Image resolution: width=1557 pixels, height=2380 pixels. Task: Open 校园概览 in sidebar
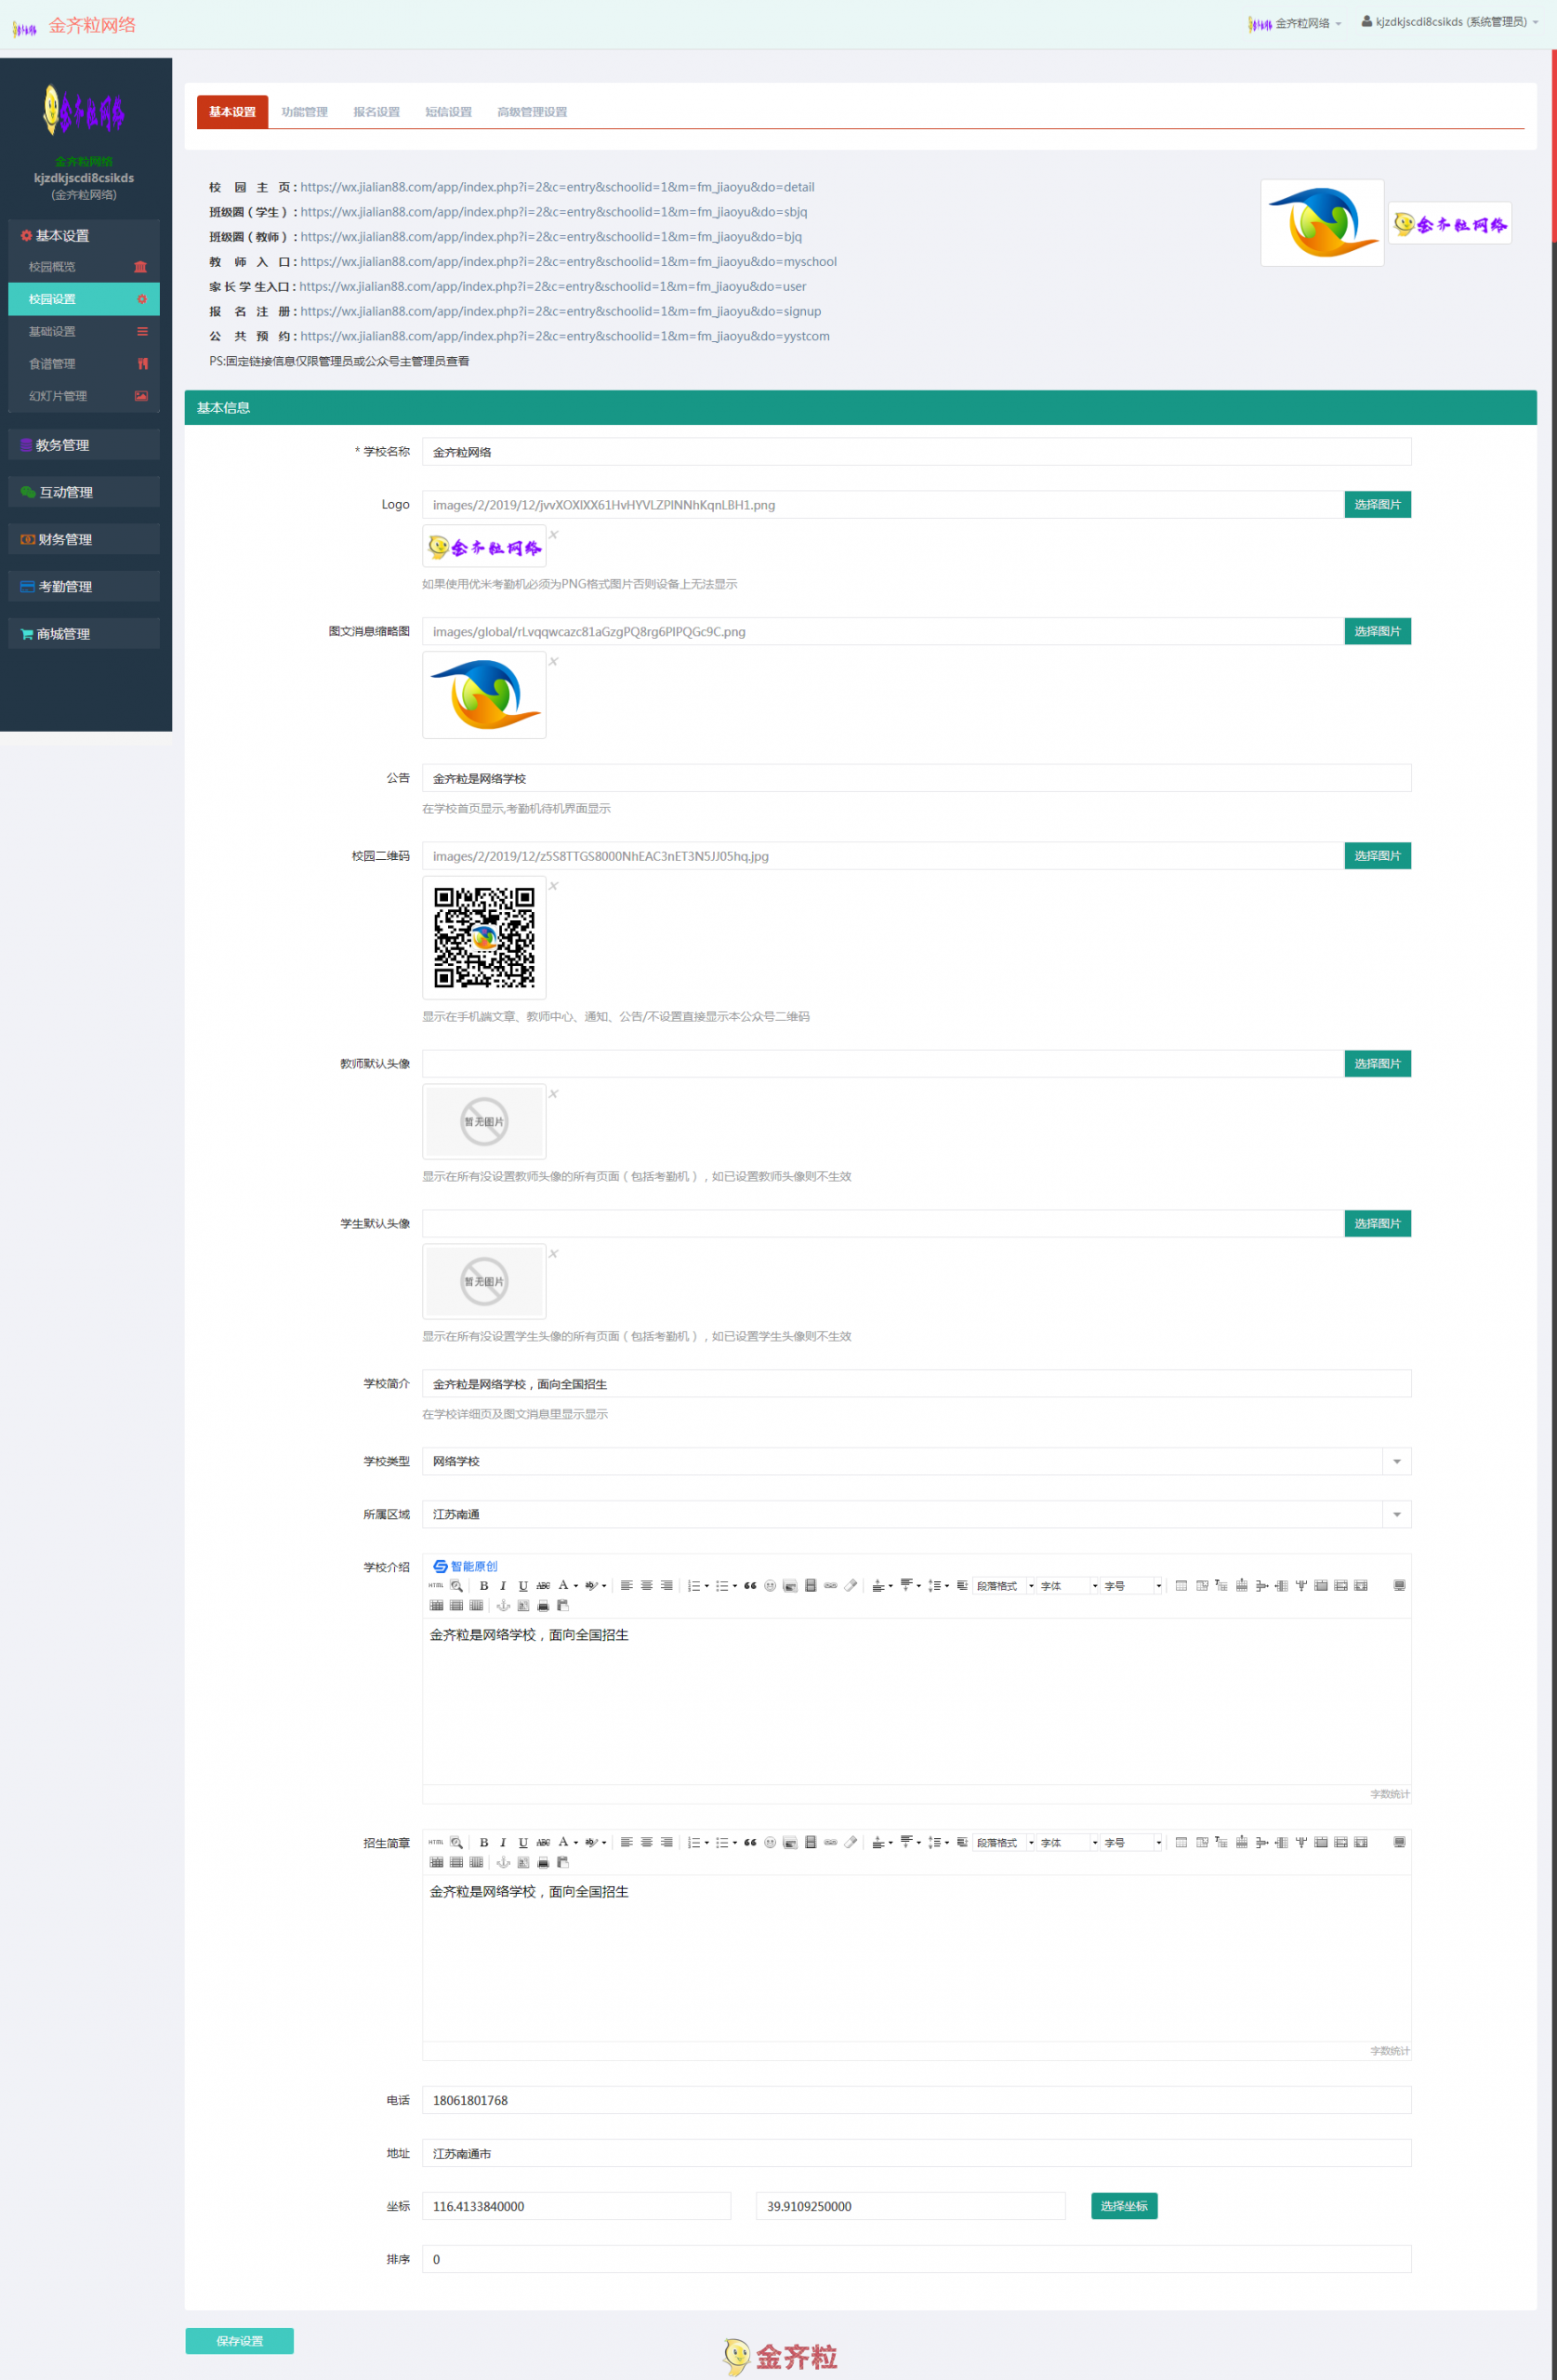[x=84, y=267]
